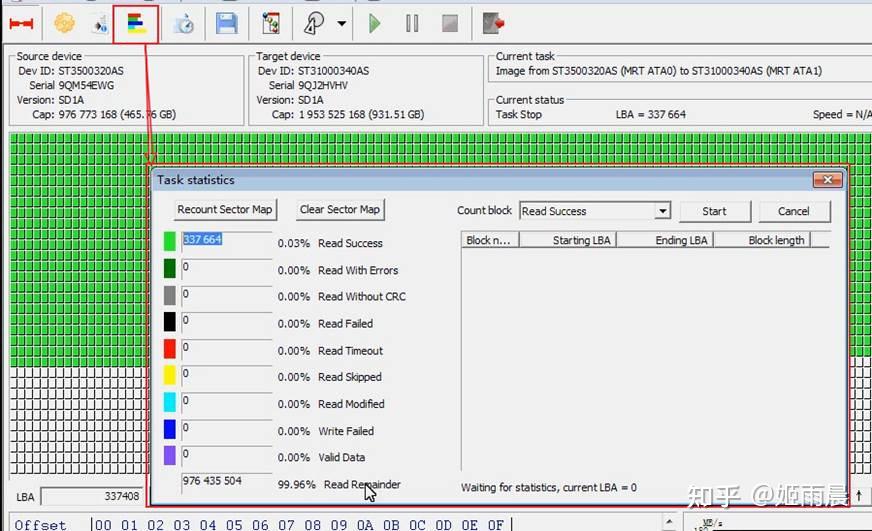Click the Start button in Task statistics

715,211
